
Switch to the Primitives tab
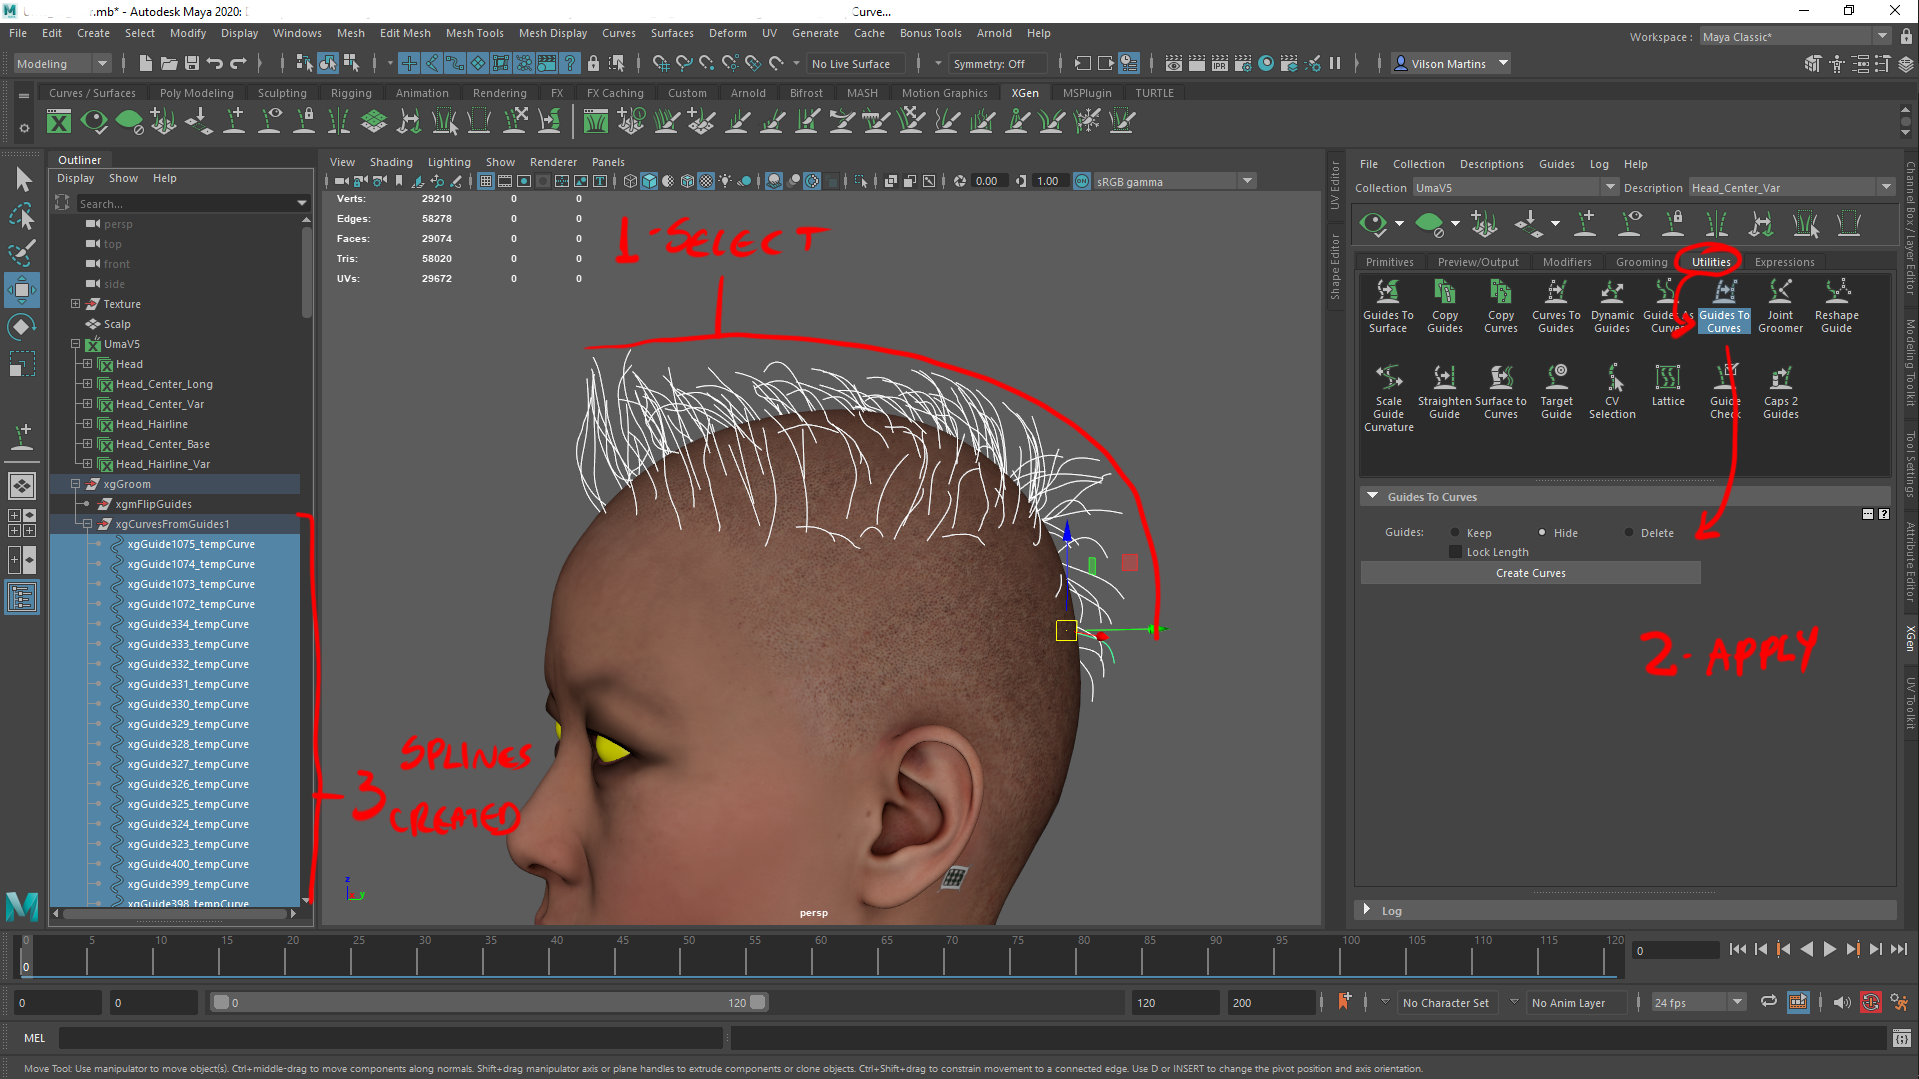click(x=1389, y=262)
